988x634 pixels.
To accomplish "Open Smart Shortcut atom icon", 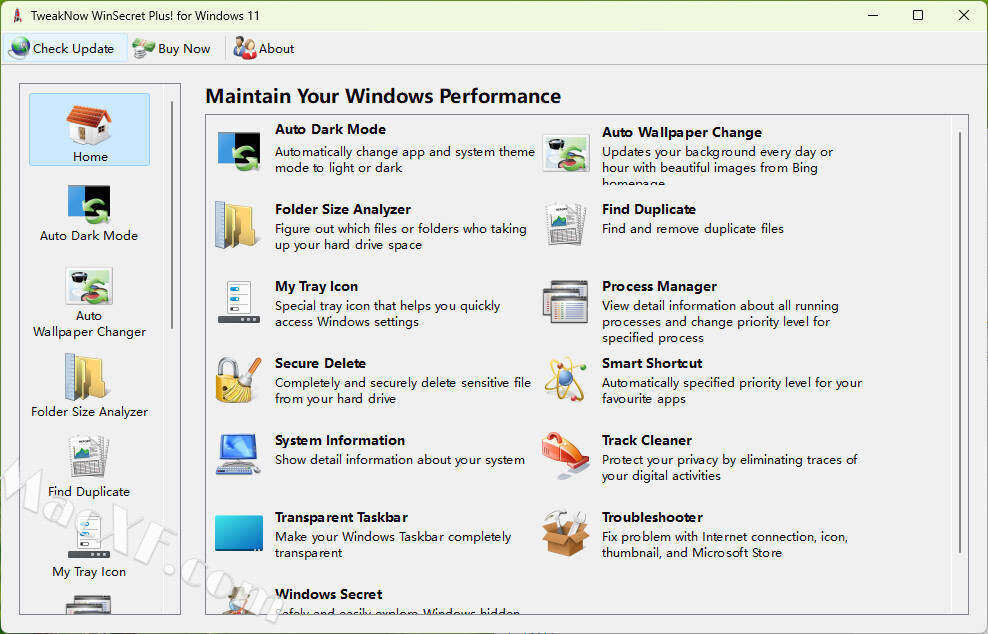I will (566, 380).
